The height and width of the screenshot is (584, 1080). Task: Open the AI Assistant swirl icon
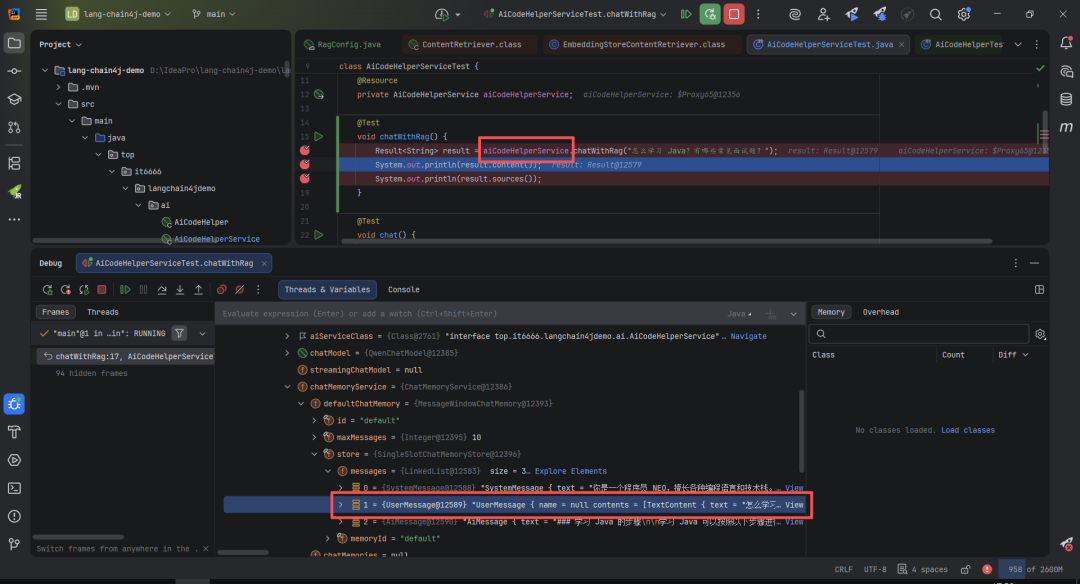pos(795,14)
